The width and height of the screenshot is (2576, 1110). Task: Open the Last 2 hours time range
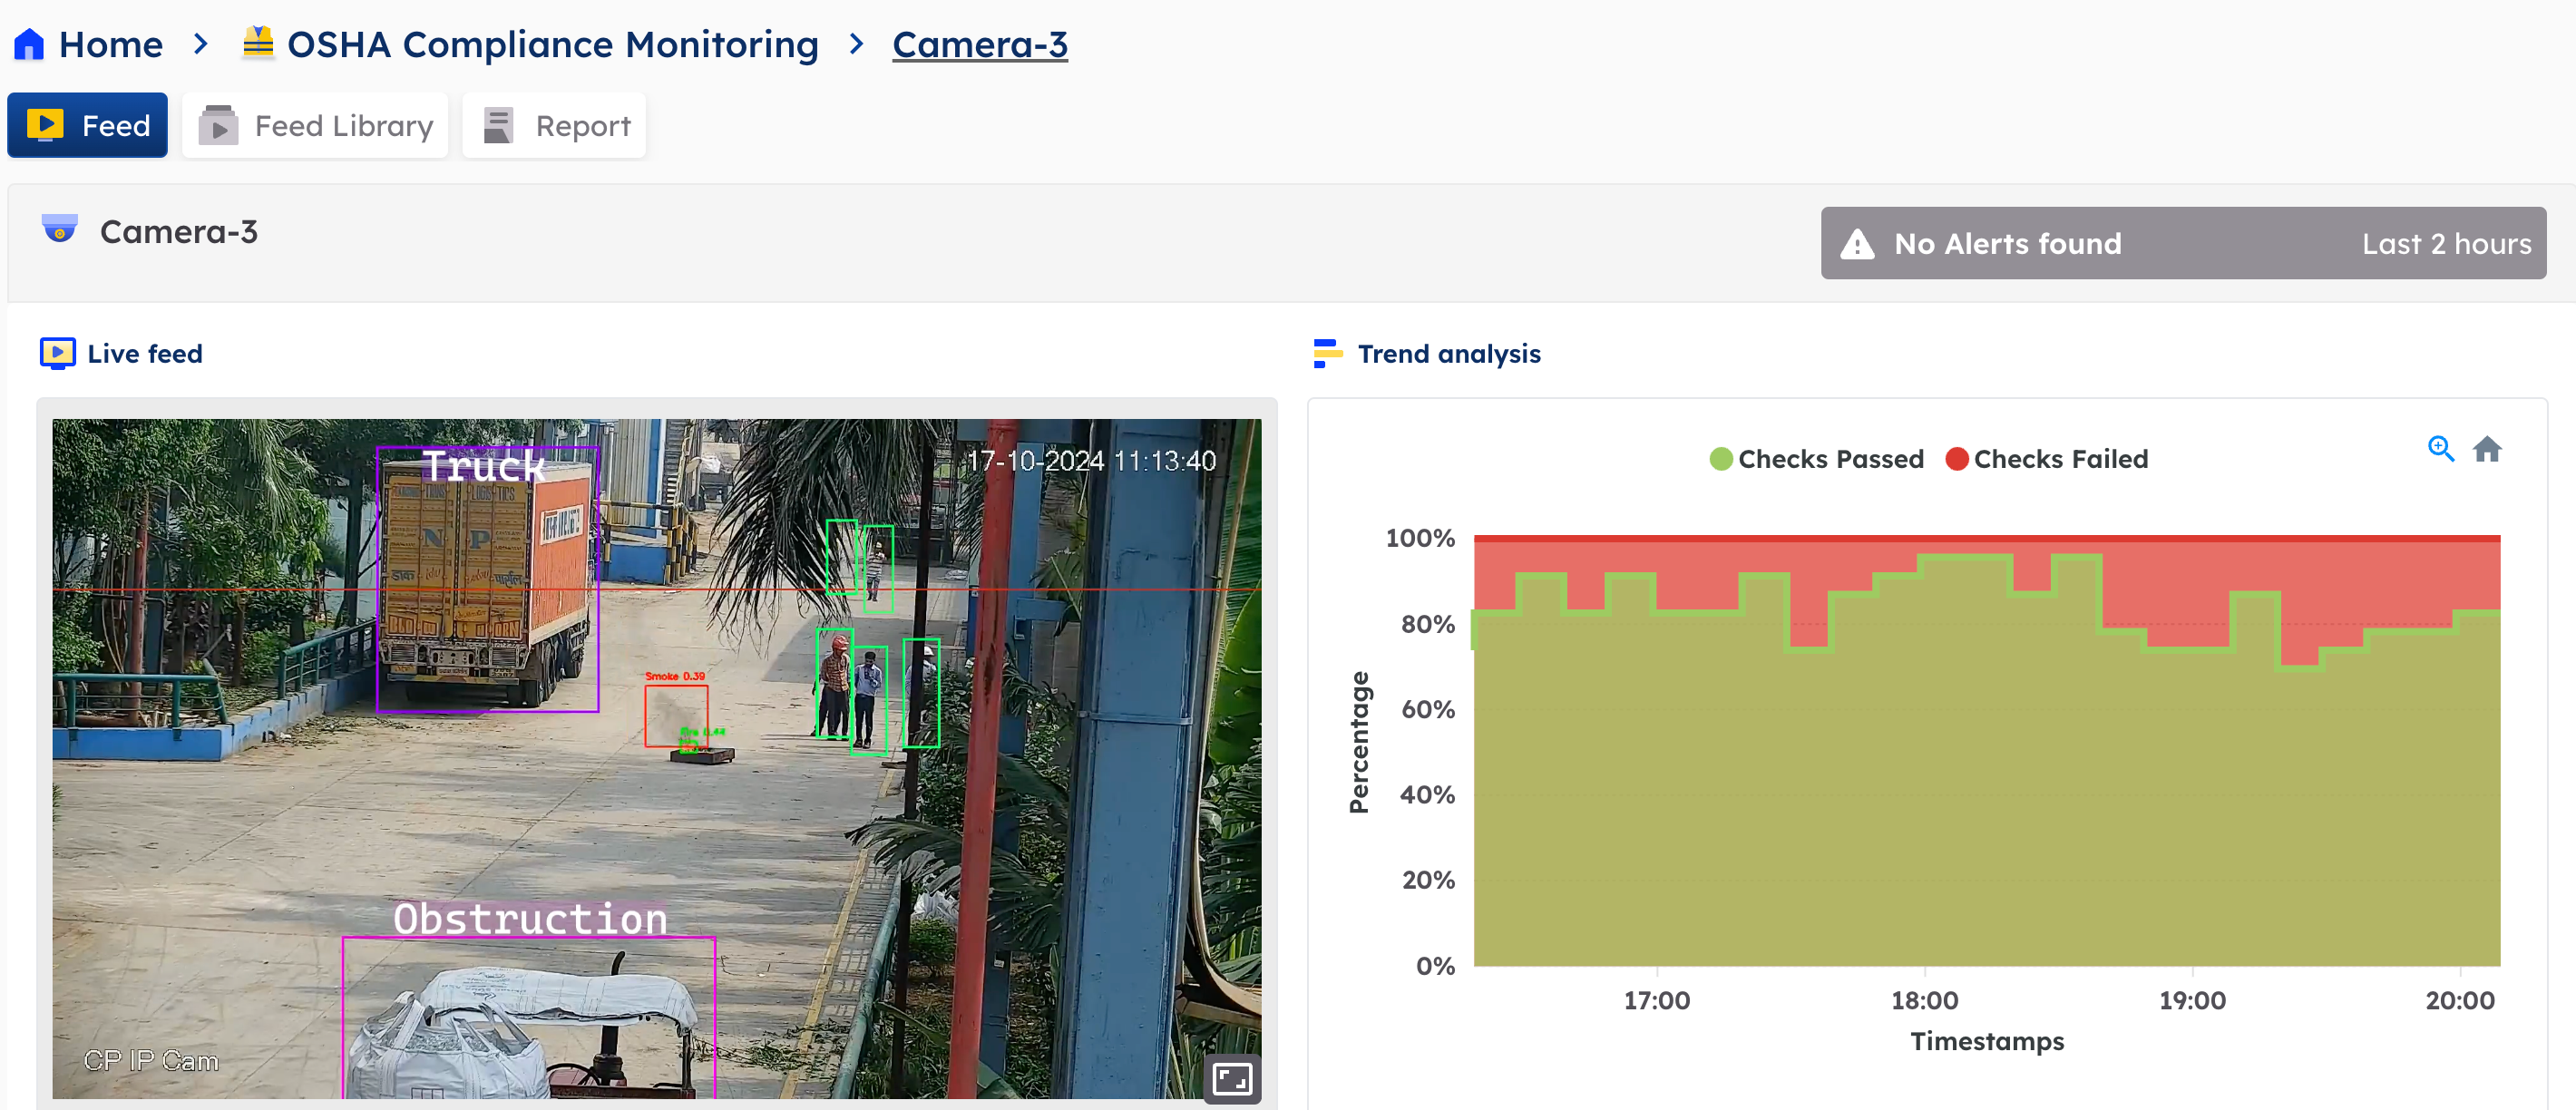[2445, 244]
